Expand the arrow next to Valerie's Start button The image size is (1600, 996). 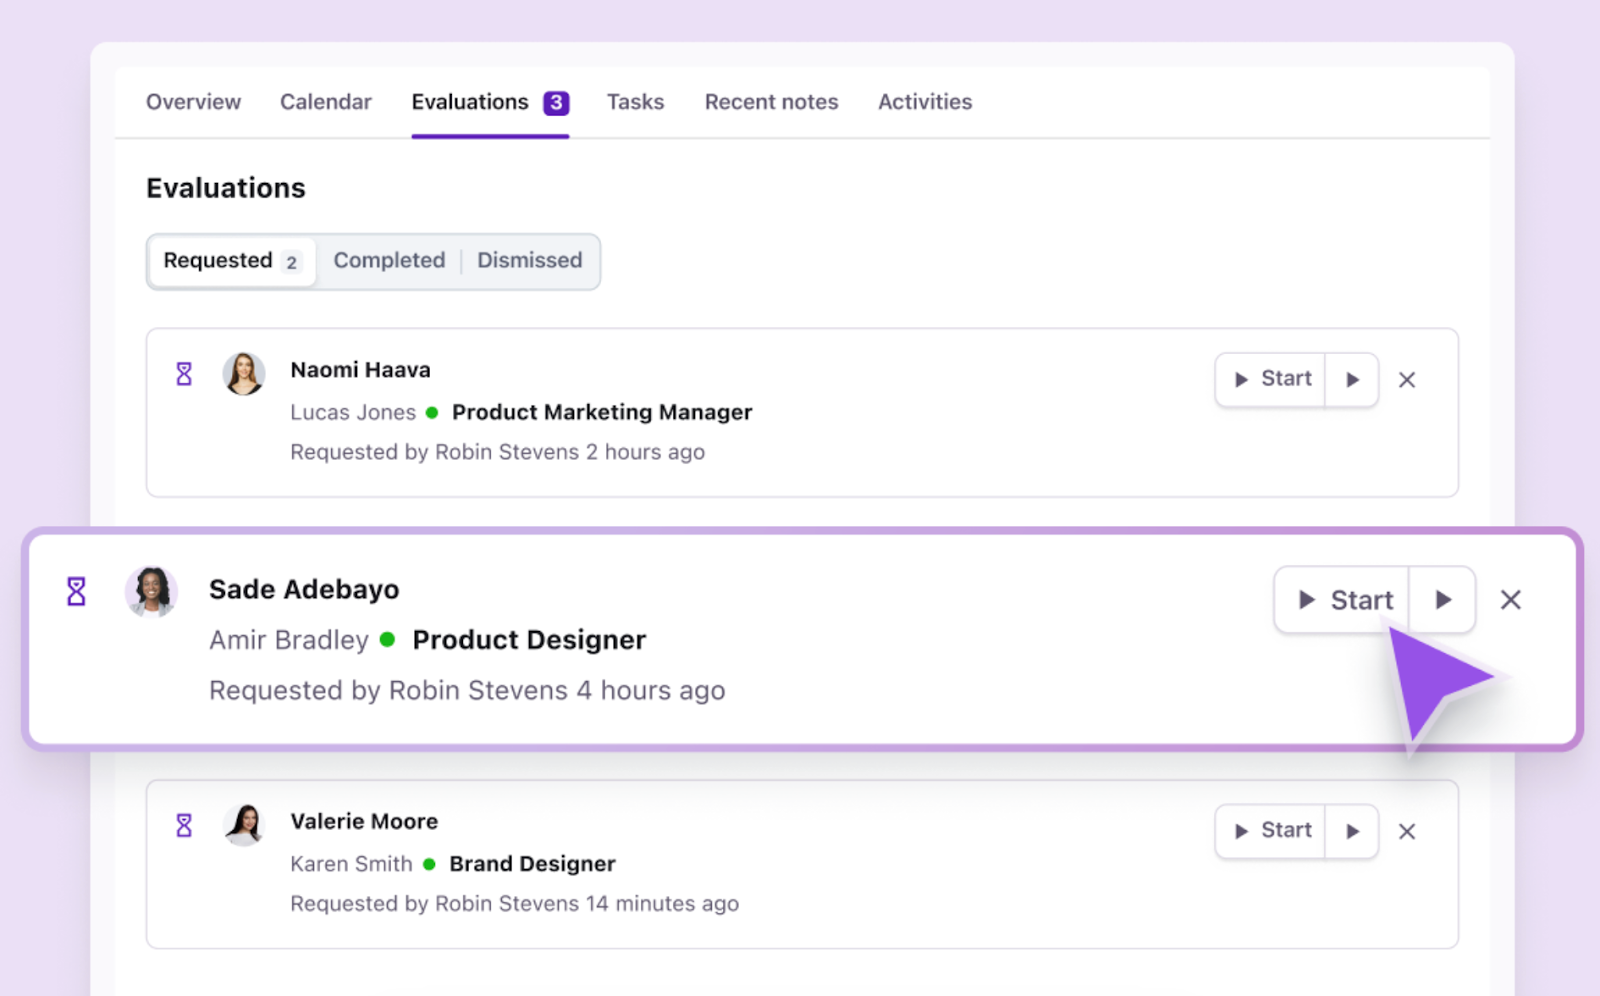coord(1352,832)
